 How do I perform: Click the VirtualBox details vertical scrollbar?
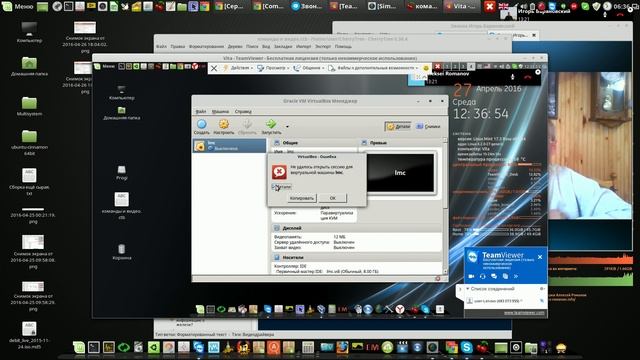point(445,206)
